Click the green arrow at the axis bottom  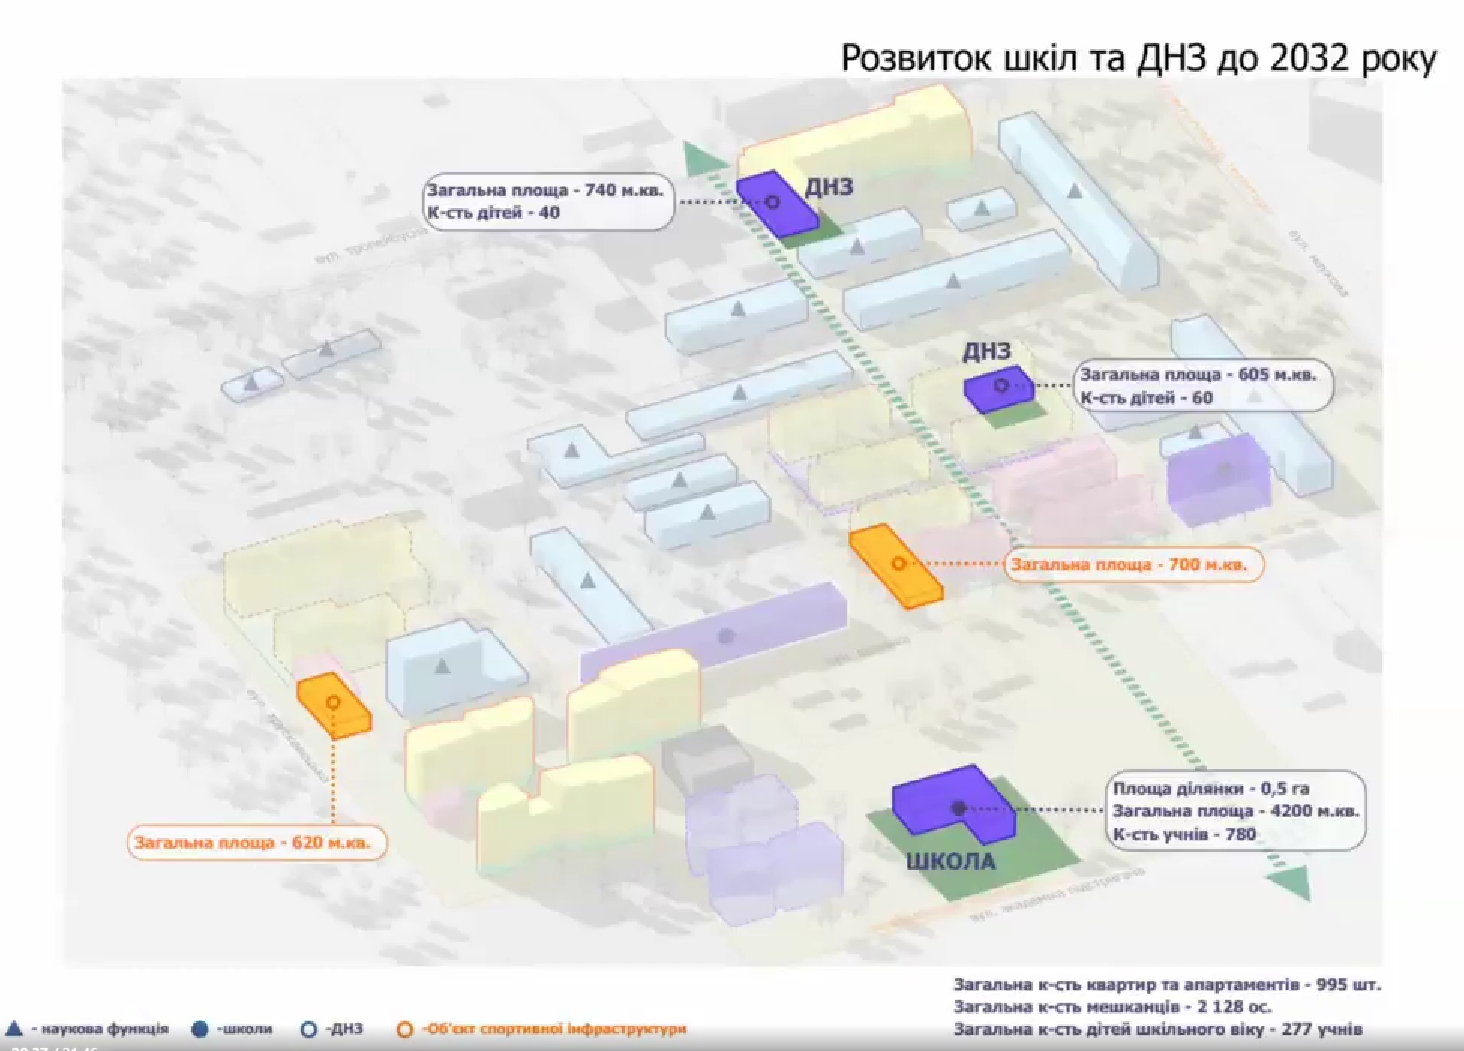coord(1289,881)
